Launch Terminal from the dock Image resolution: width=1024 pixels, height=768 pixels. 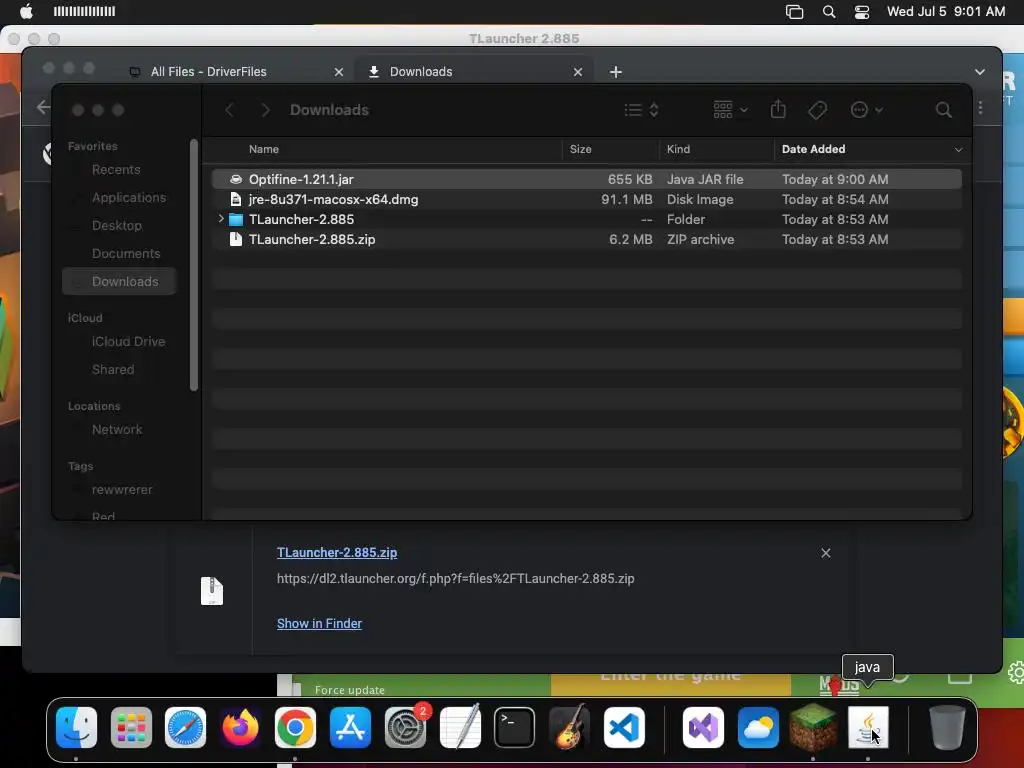click(x=515, y=727)
